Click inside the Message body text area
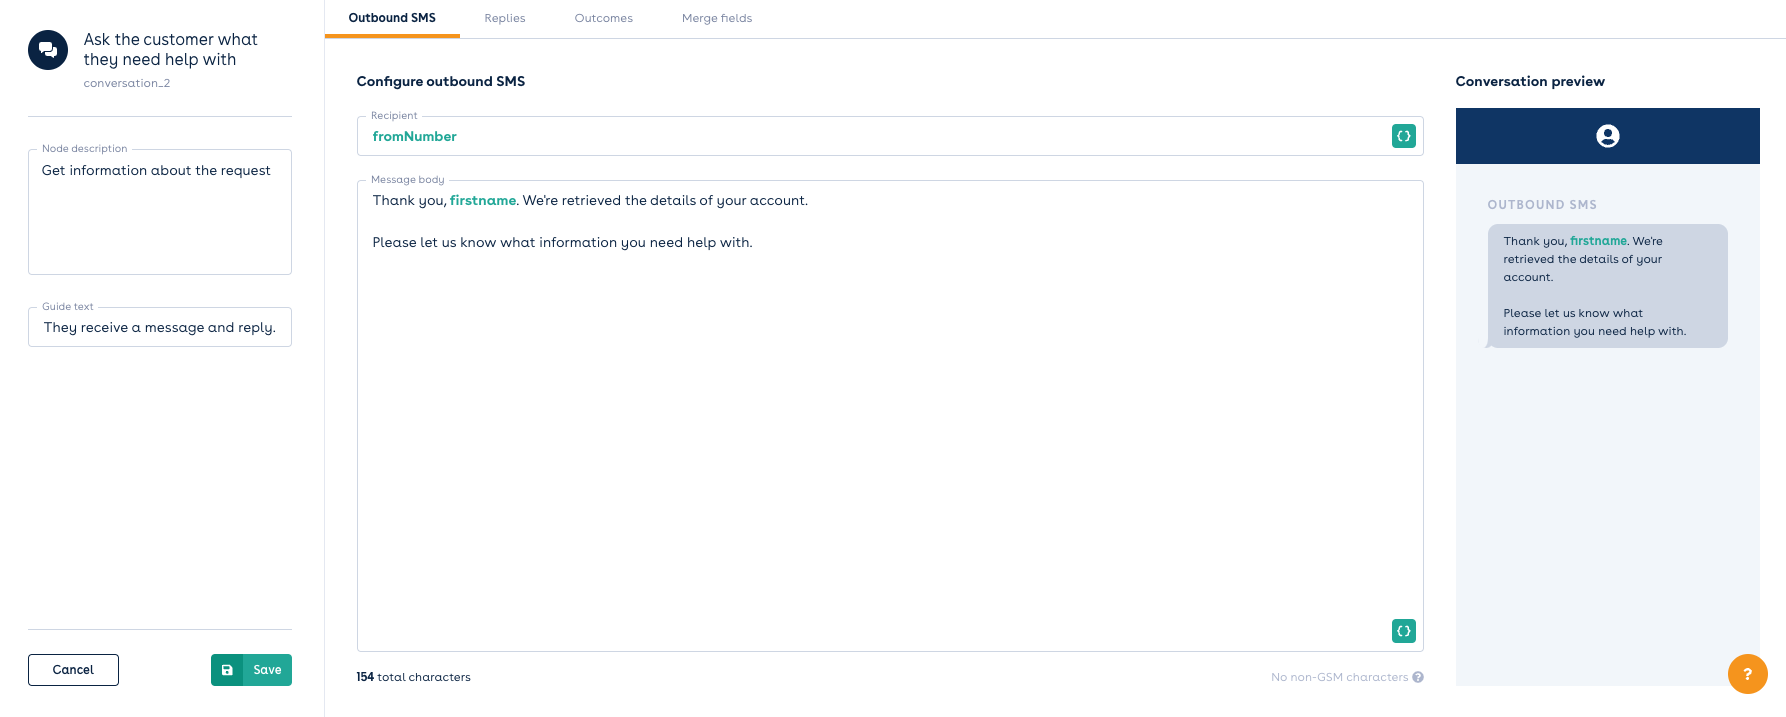Image resolution: width=1786 pixels, height=717 pixels. click(x=890, y=416)
